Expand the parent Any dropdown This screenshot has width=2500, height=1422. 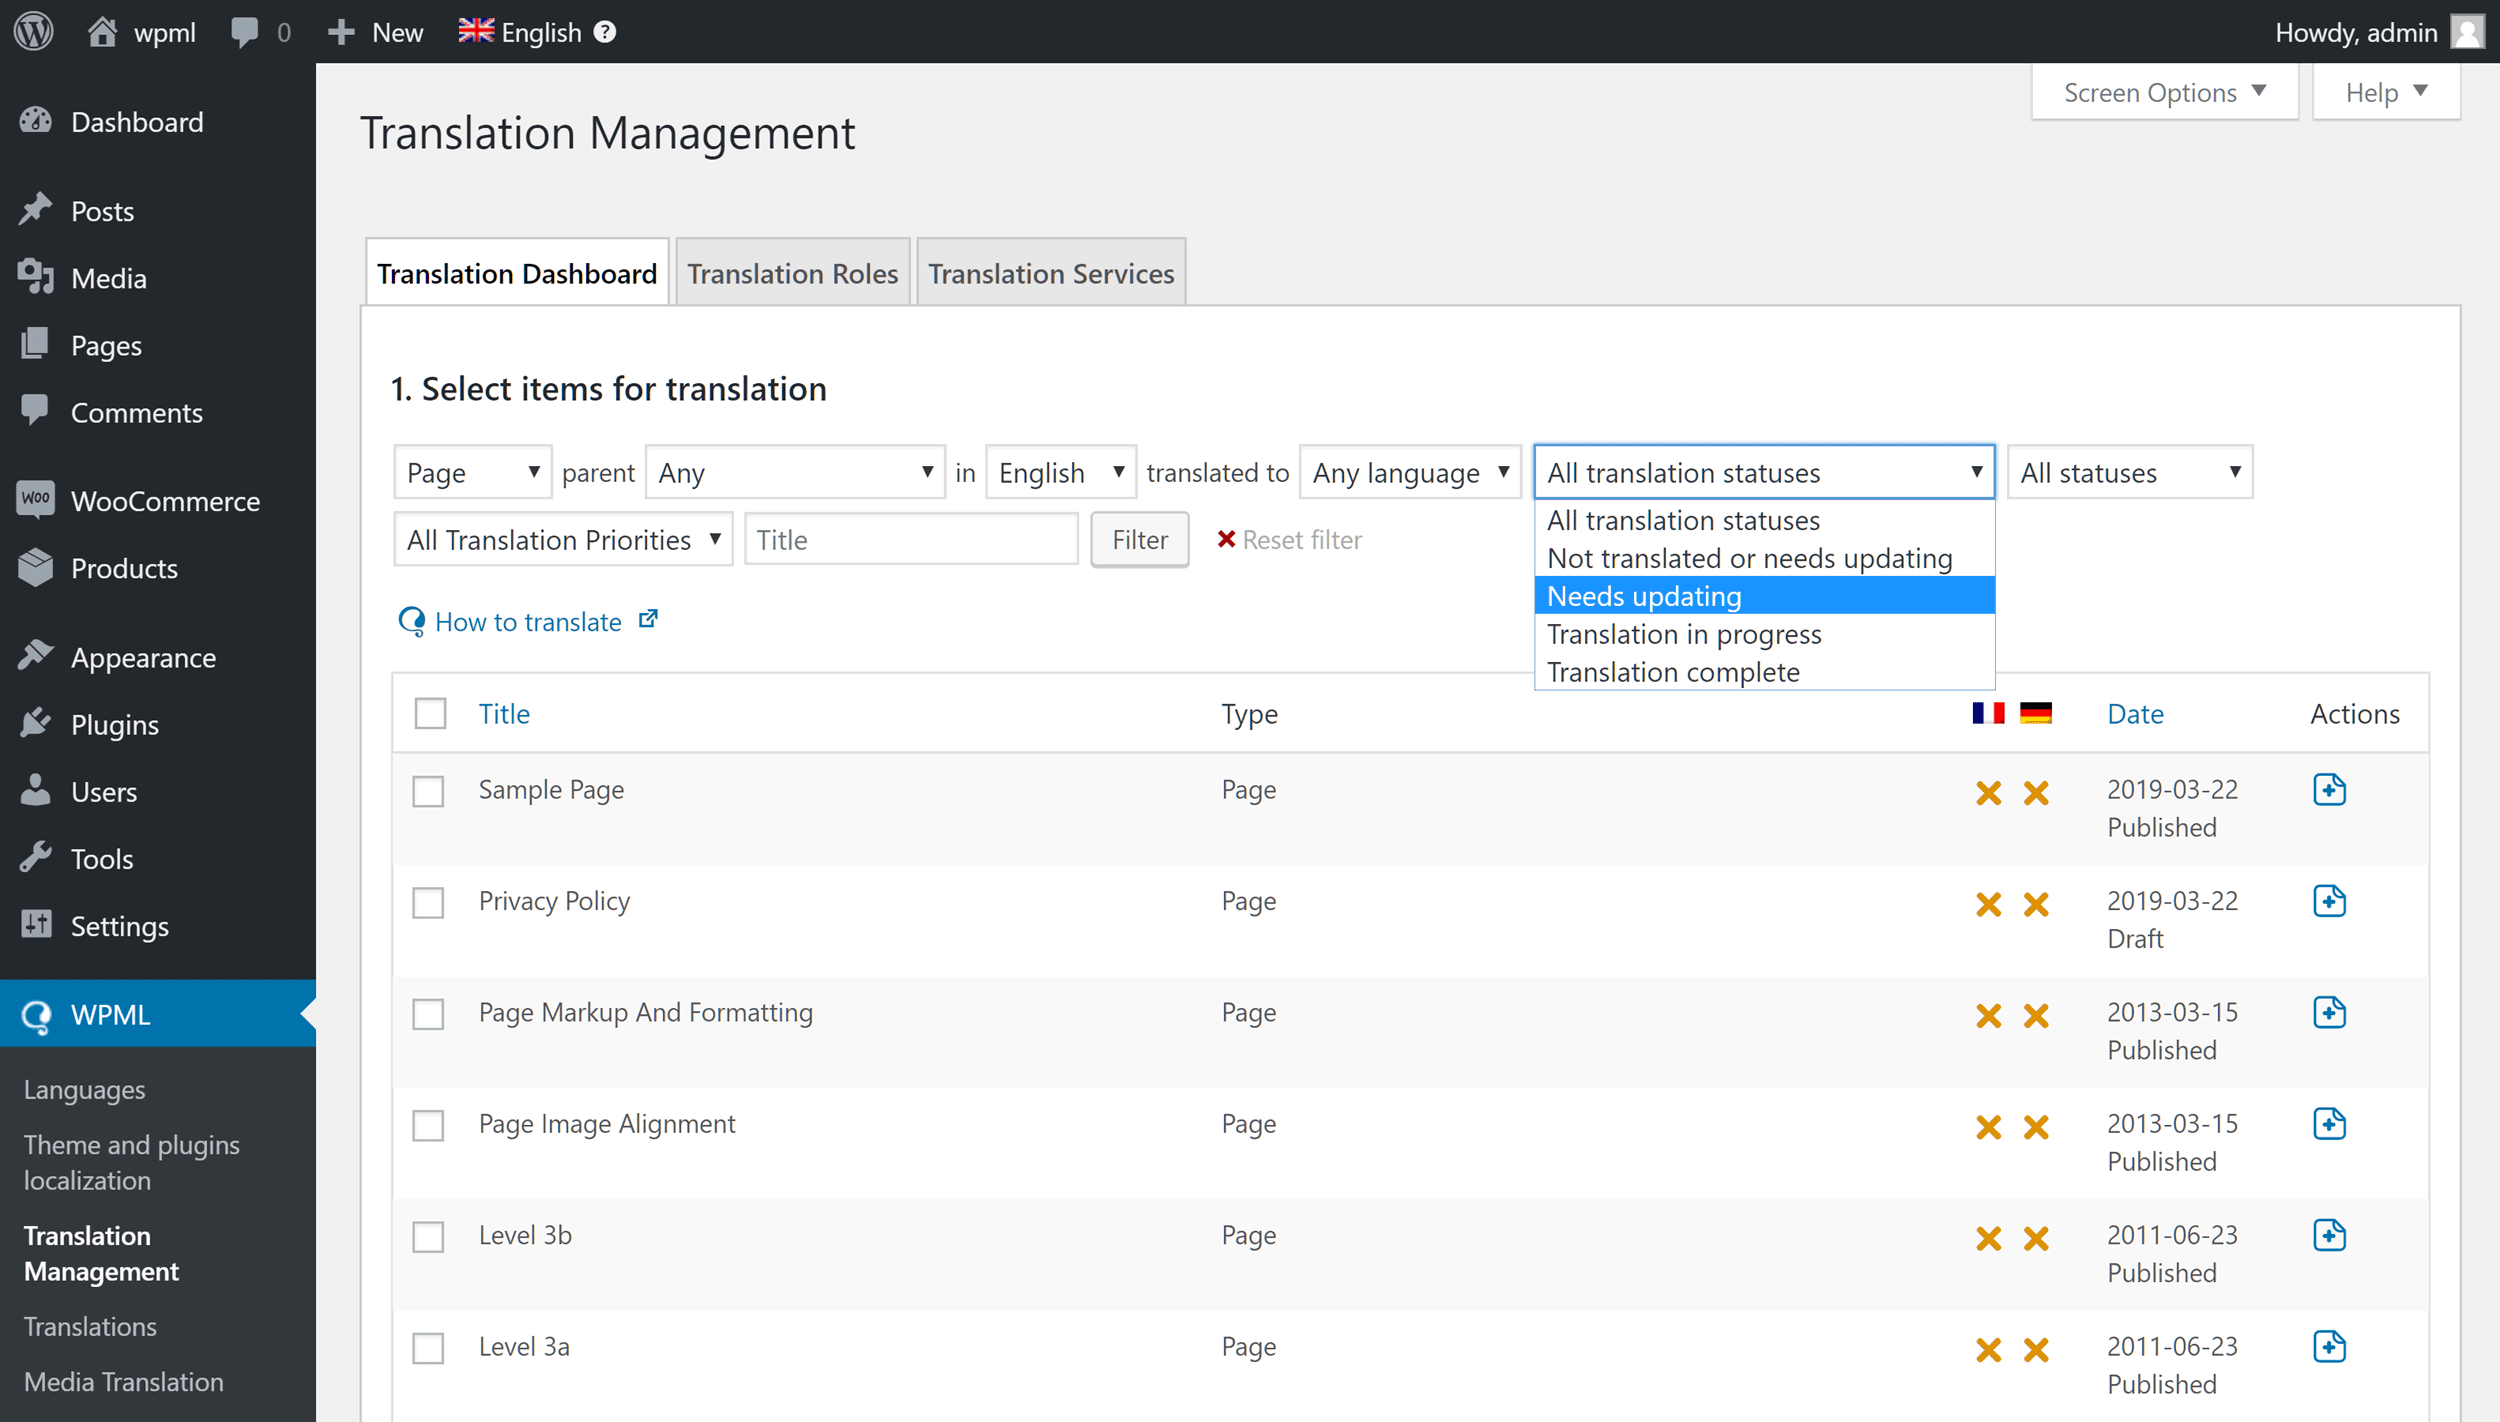(795, 471)
